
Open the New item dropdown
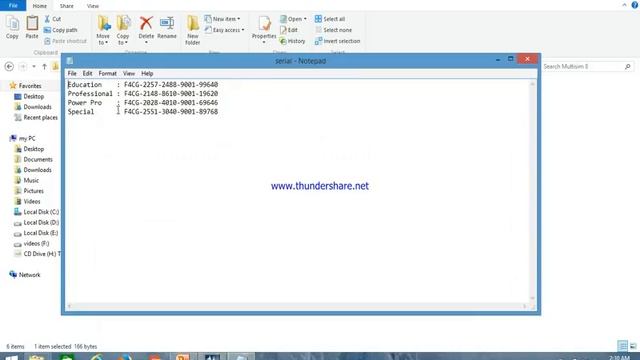[x=222, y=19]
